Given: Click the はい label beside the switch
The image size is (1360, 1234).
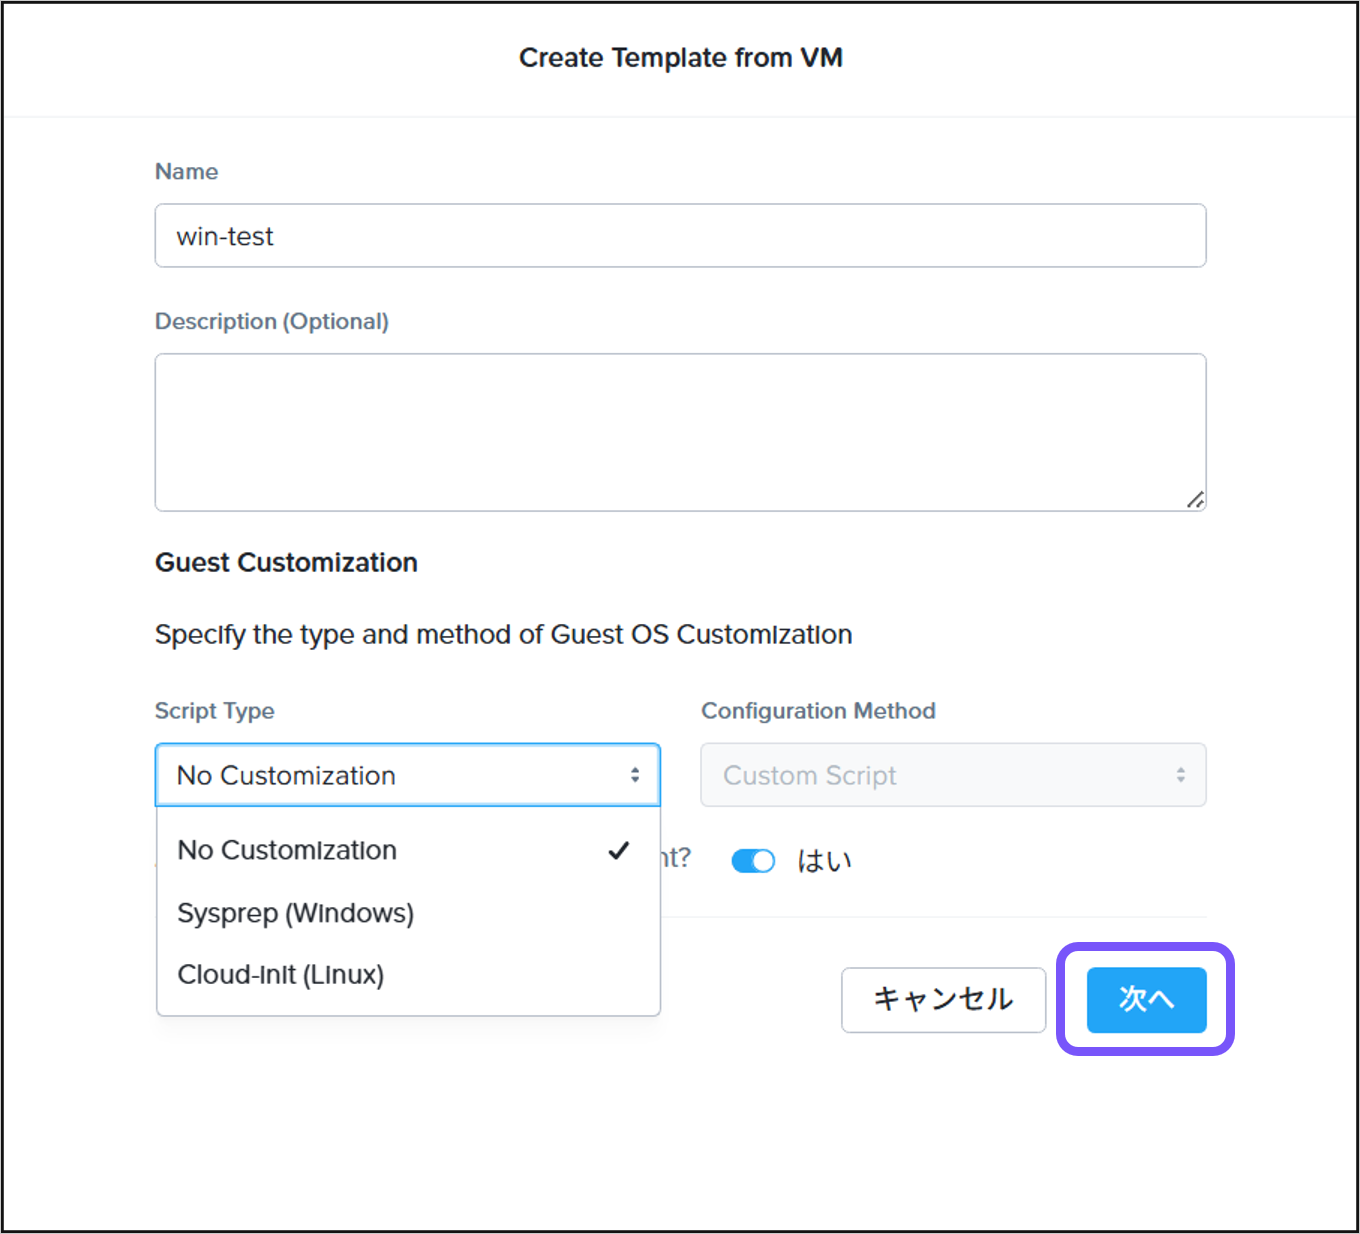Looking at the screenshot, I should pyautogui.click(x=824, y=861).
